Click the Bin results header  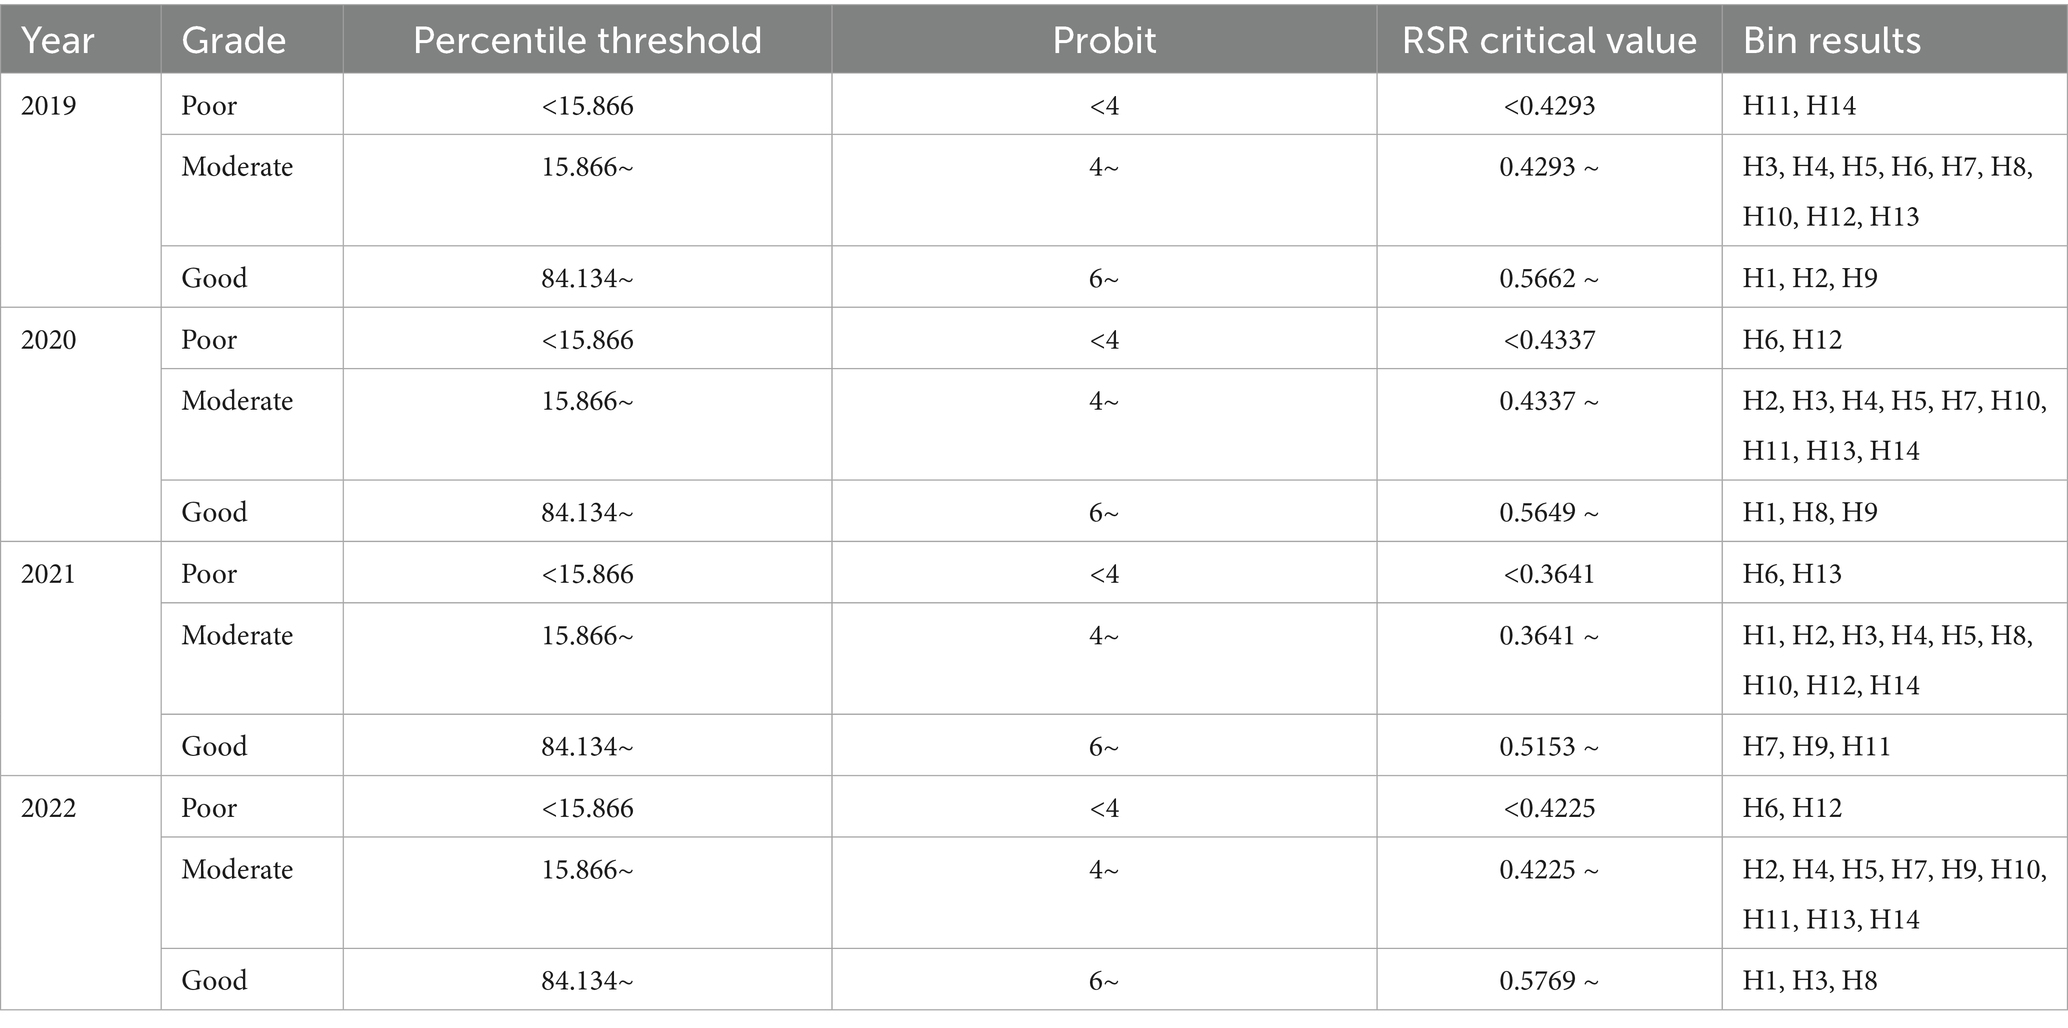coord(1832,40)
